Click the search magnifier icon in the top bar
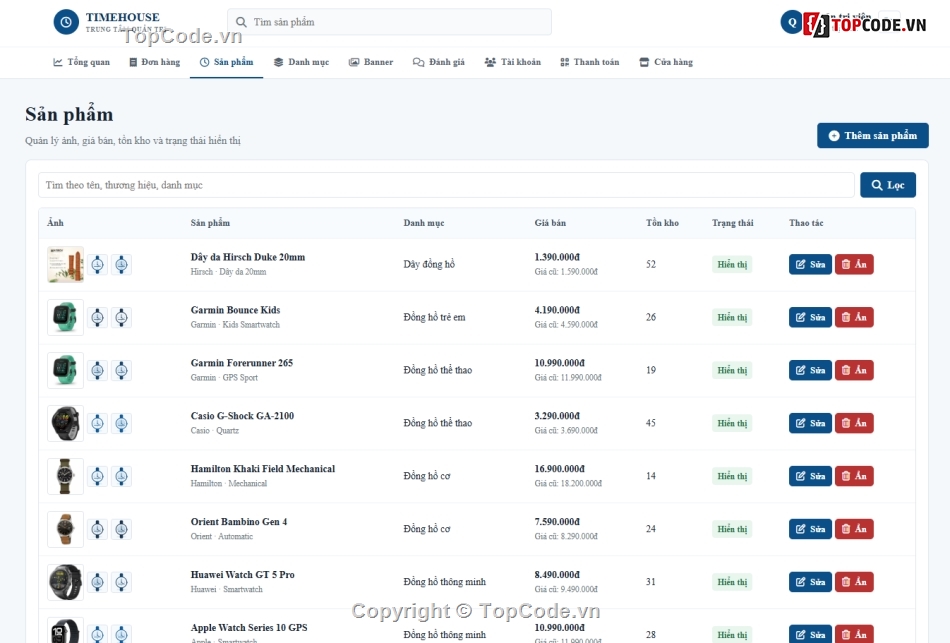The image size is (950, 643). click(241, 22)
